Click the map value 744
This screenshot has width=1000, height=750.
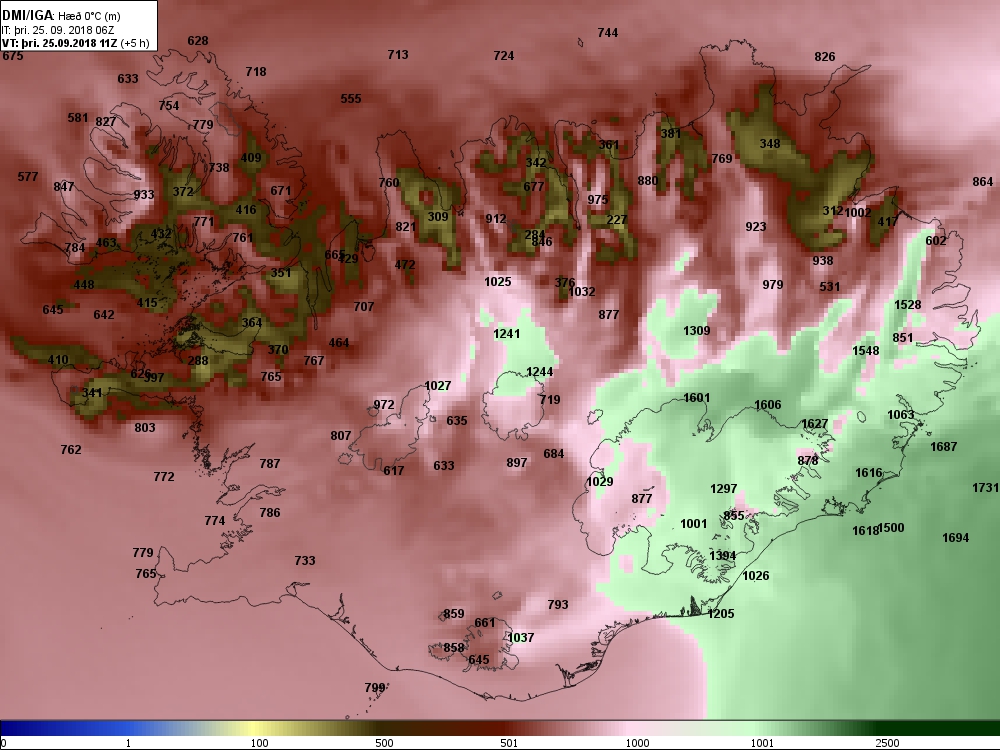[x=608, y=33]
